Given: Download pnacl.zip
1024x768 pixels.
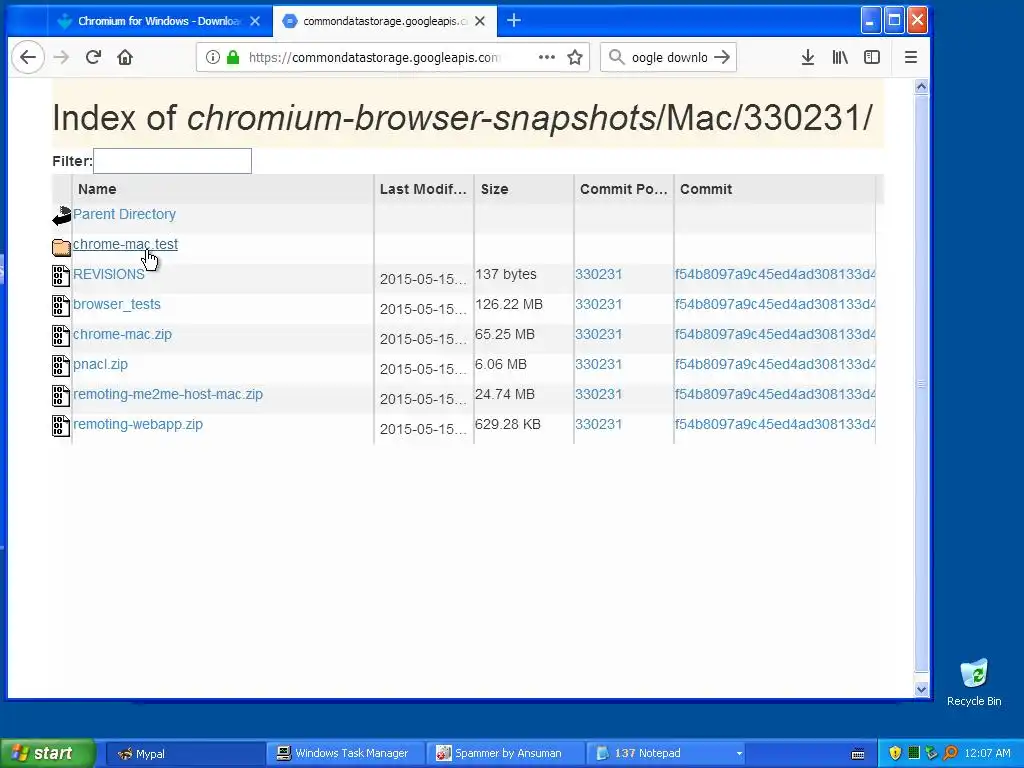Looking at the screenshot, I should [100, 364].
